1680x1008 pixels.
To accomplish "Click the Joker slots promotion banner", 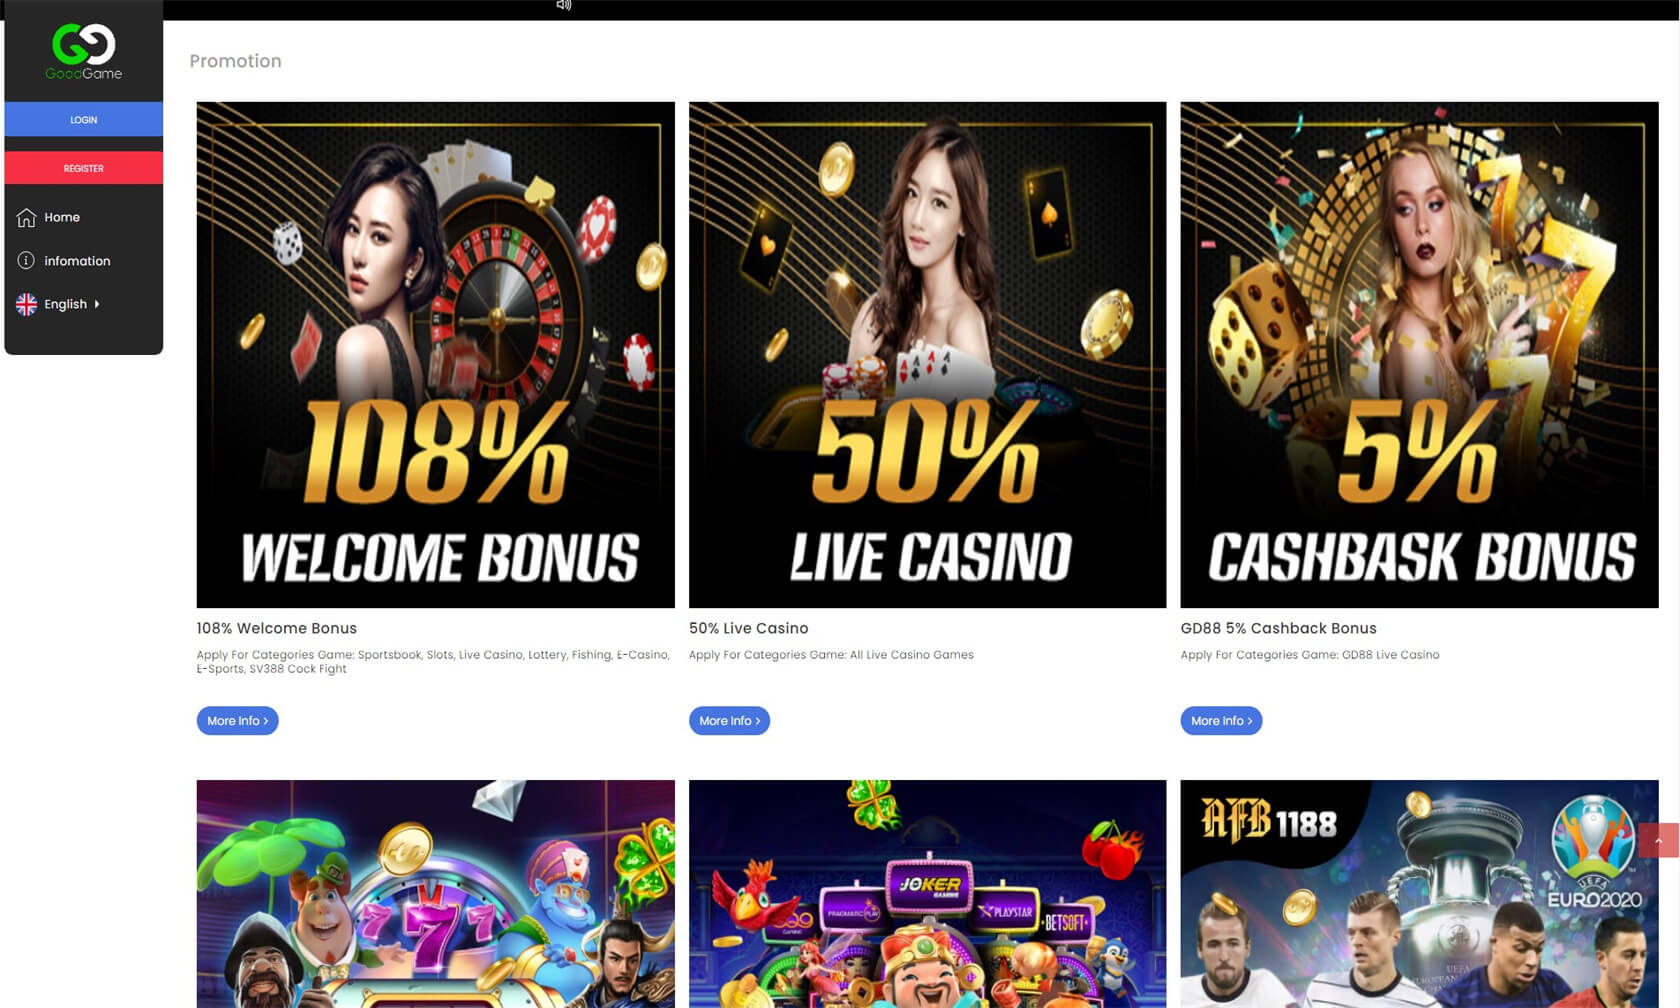I will coord(927,894).
